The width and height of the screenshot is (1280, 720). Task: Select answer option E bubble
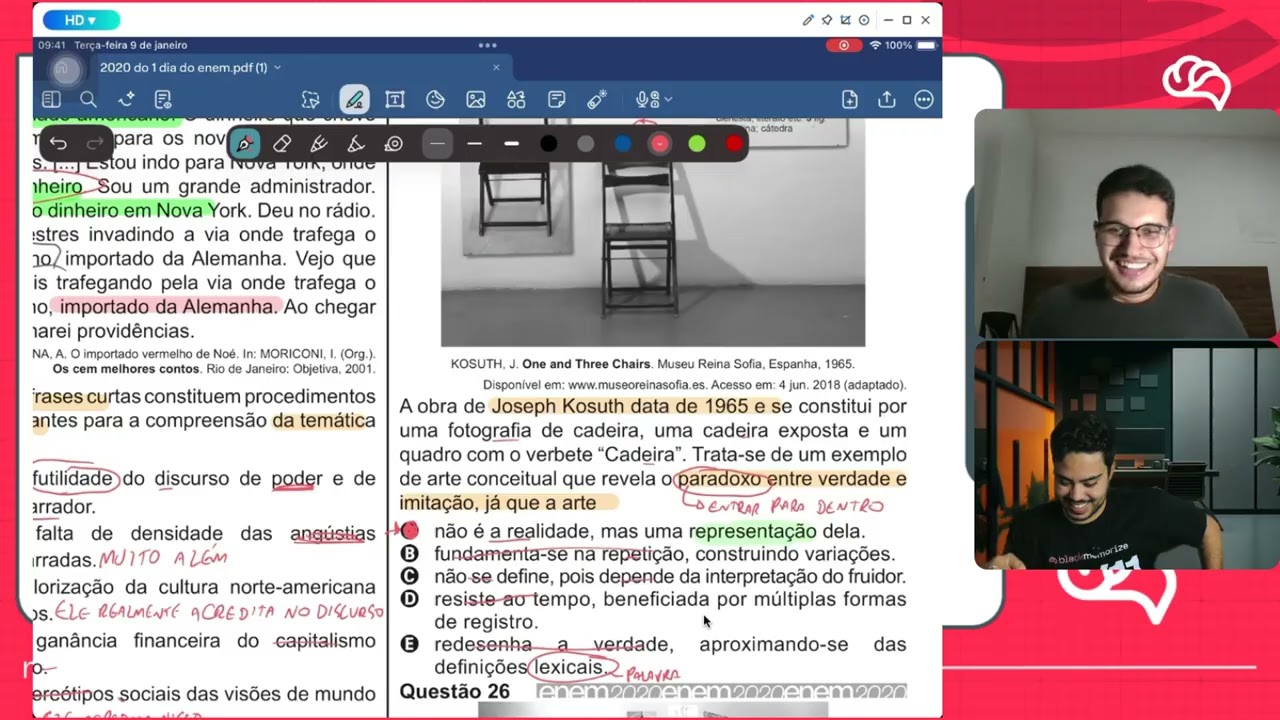point(409,644)
